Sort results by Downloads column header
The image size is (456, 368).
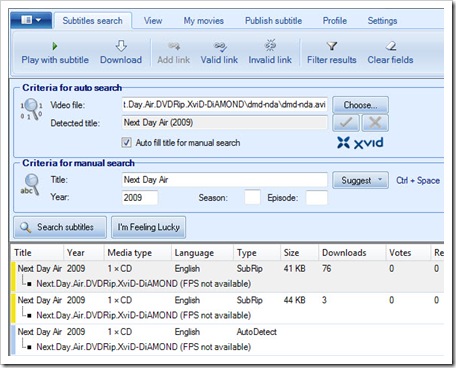pyautogui.click(x=352, y=253)
